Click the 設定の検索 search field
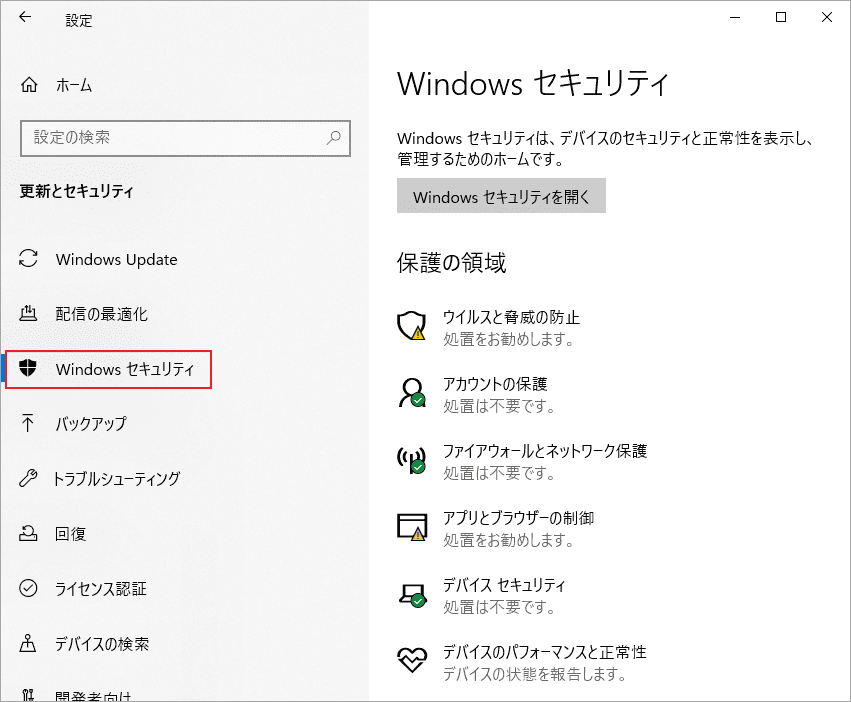Viewport: 851px width, 702px height. (x=185, y=138)
